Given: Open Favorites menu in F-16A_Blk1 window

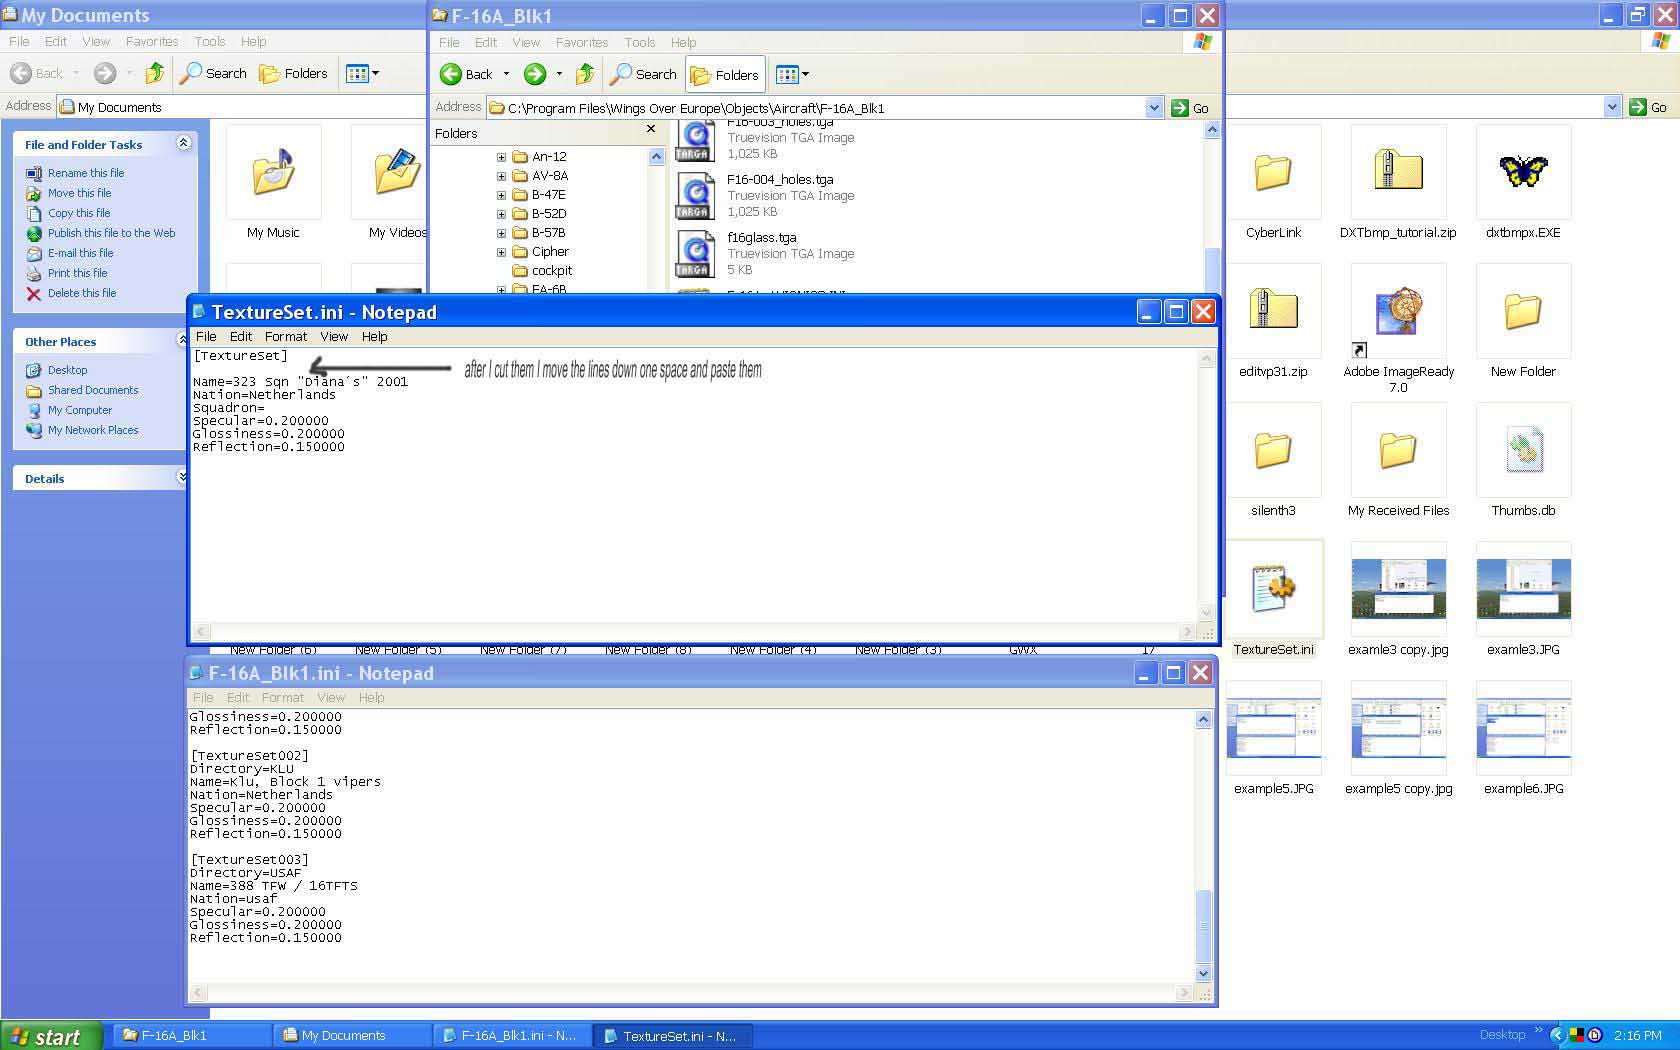Looking at the screenshot, I should click(x=582, y=43).
